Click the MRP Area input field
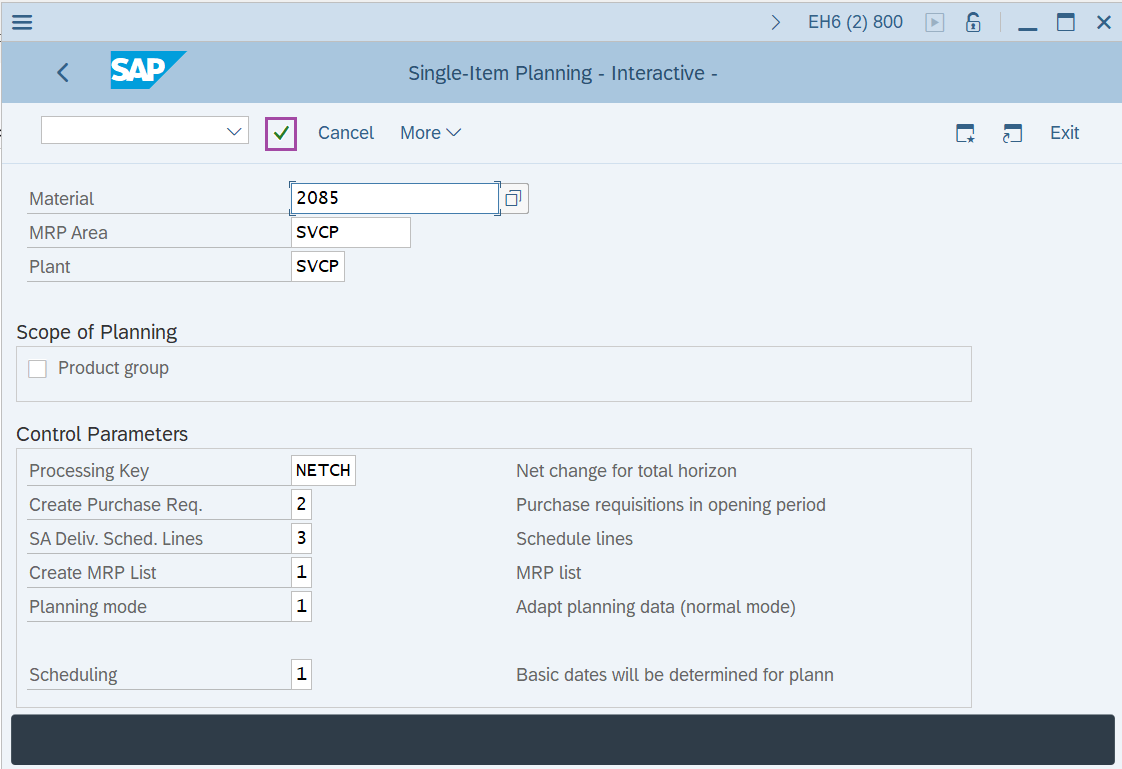This screenshot has width=1122, height=769. pyautogui.click(x=350, y=233)
